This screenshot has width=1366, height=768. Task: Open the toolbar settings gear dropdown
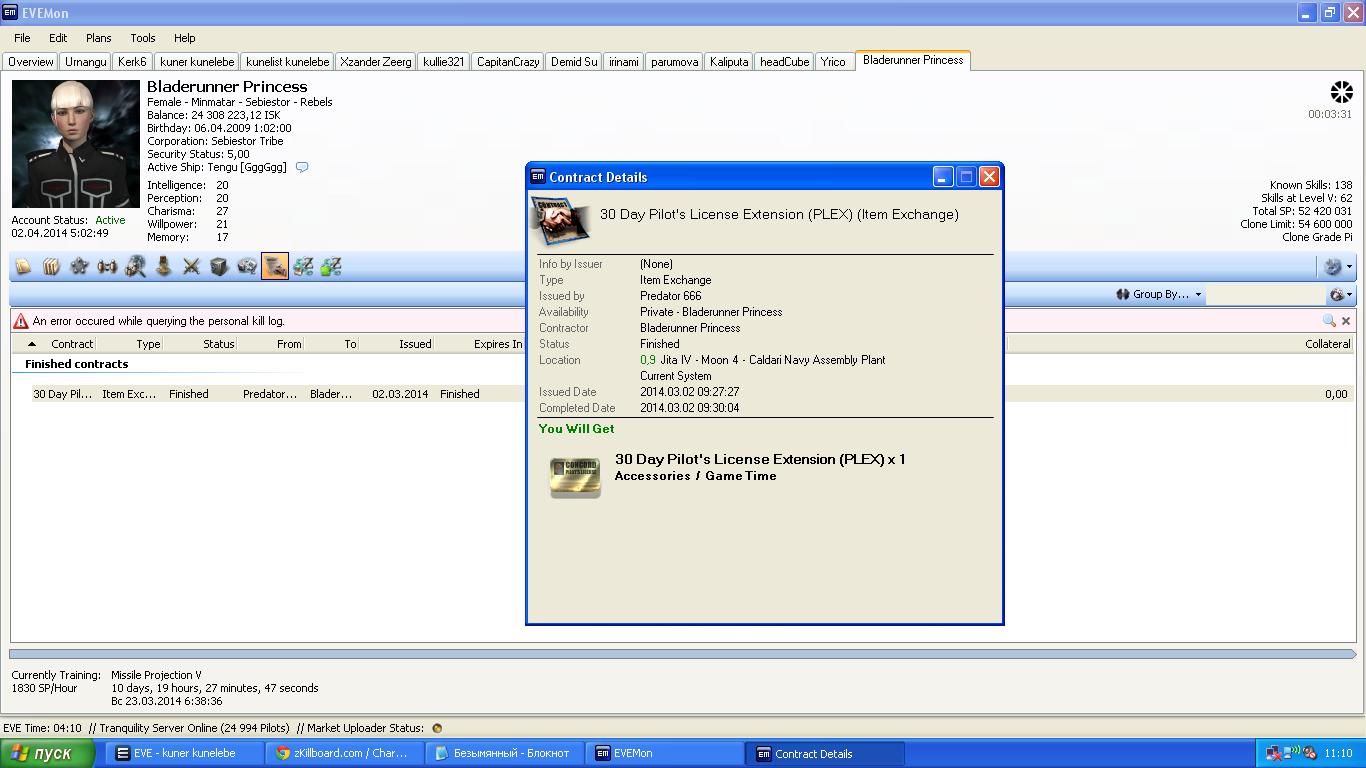click(1337, 267)
